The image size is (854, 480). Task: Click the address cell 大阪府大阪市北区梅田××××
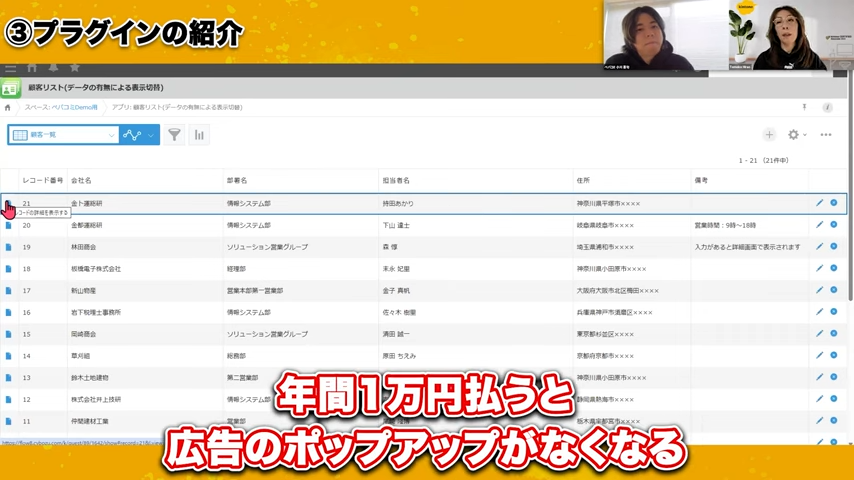click(x=618, y=290)
